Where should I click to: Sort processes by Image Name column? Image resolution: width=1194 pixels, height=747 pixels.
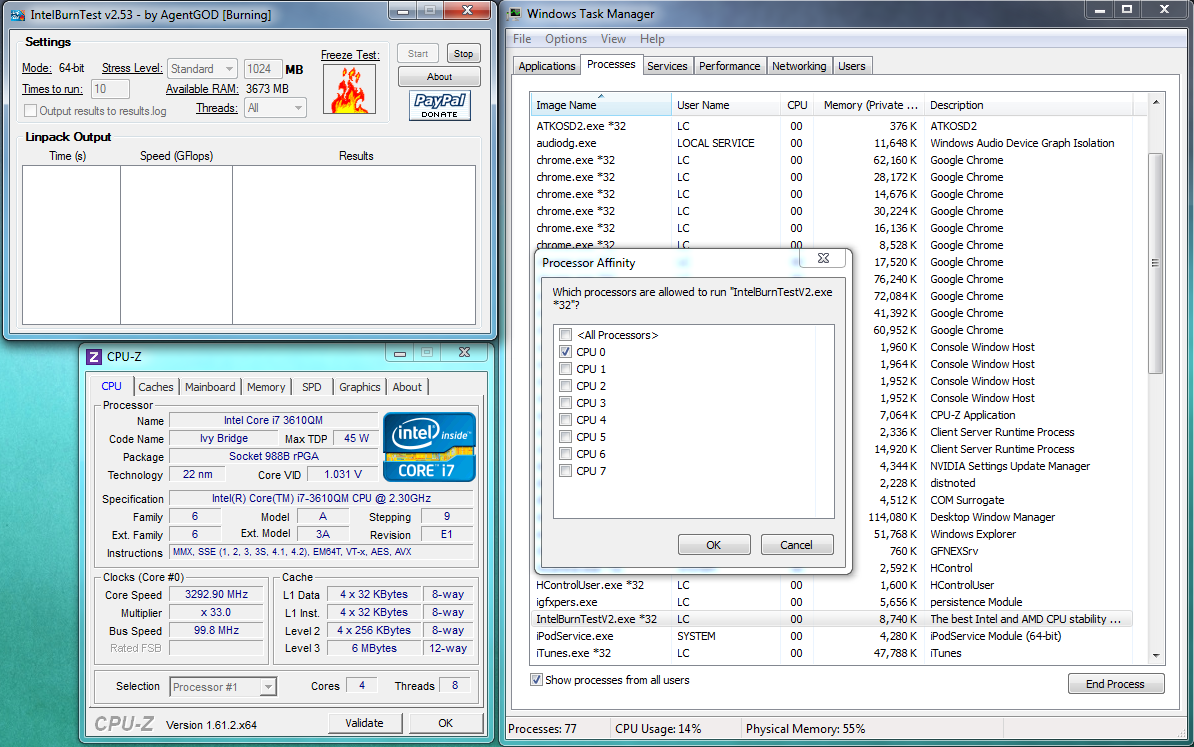(601, 105)
